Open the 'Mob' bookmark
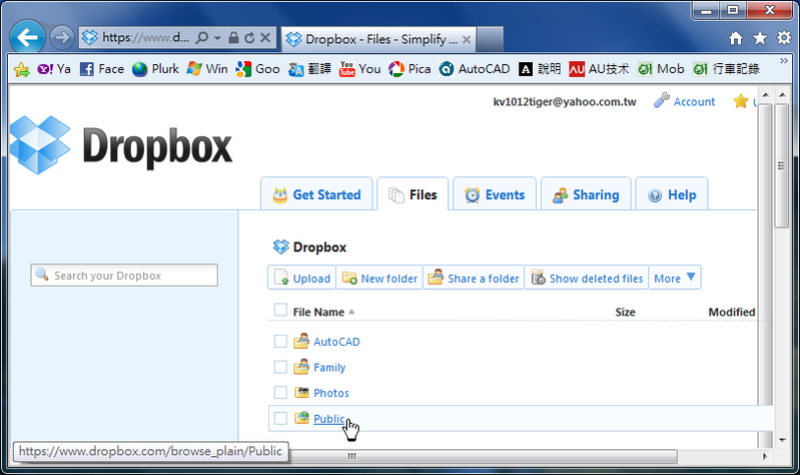 pyautogui.click(x=661, y=69)
